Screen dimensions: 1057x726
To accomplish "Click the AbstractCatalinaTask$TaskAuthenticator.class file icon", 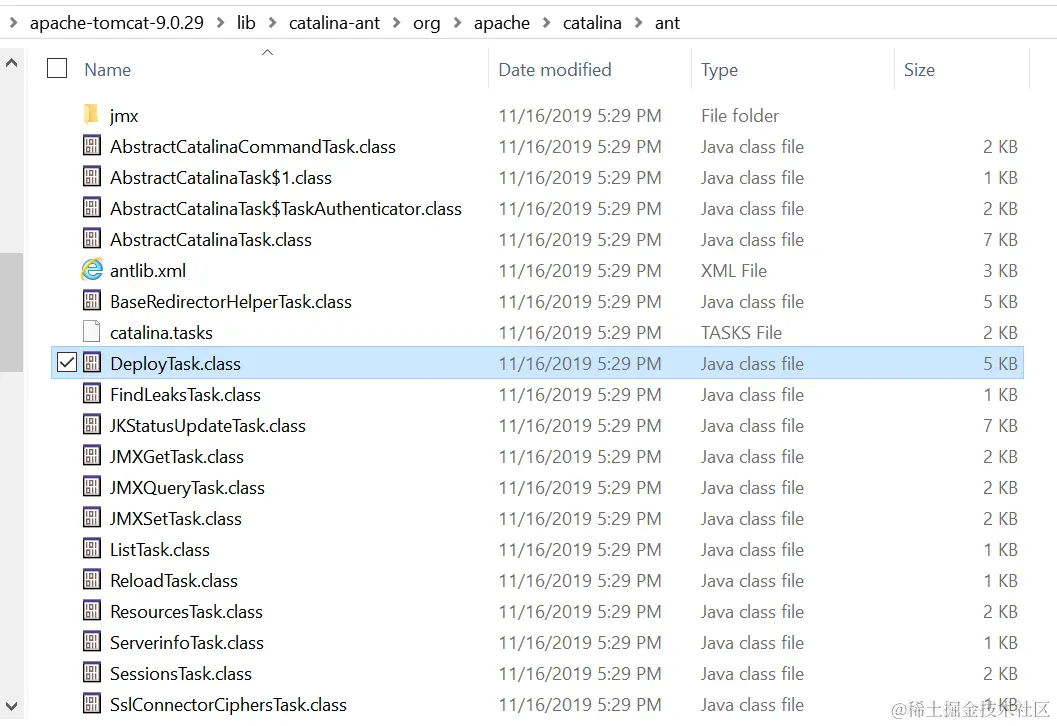I will [x=92, y=208].
